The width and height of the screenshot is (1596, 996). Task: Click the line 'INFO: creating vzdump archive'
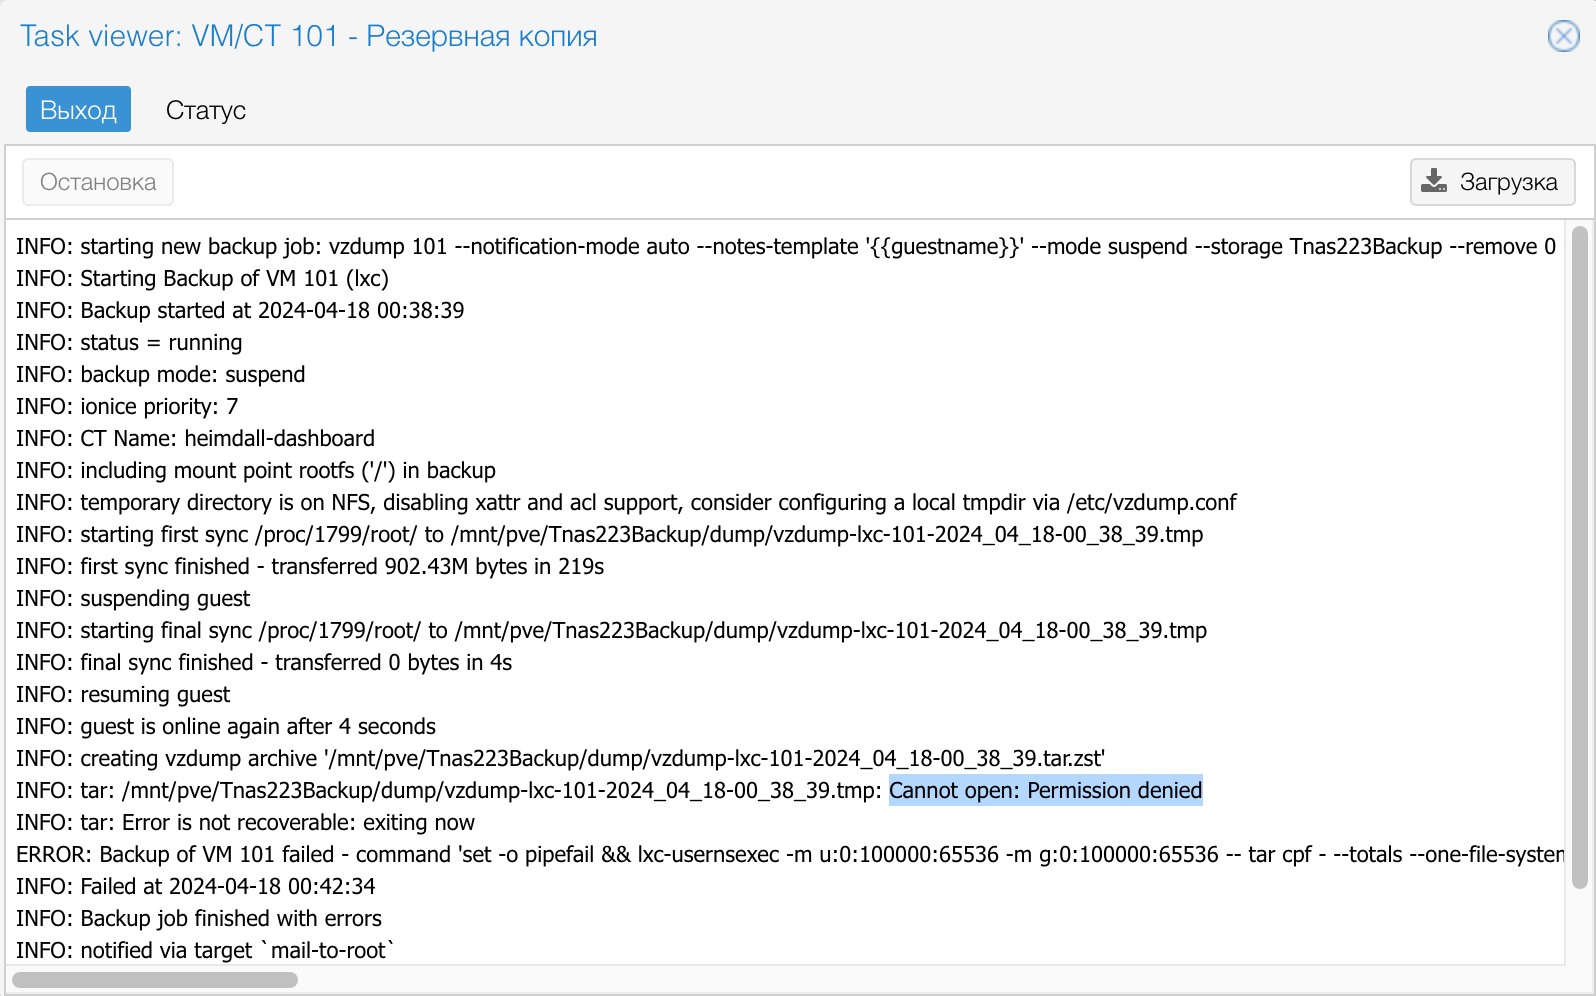point(560,758)
